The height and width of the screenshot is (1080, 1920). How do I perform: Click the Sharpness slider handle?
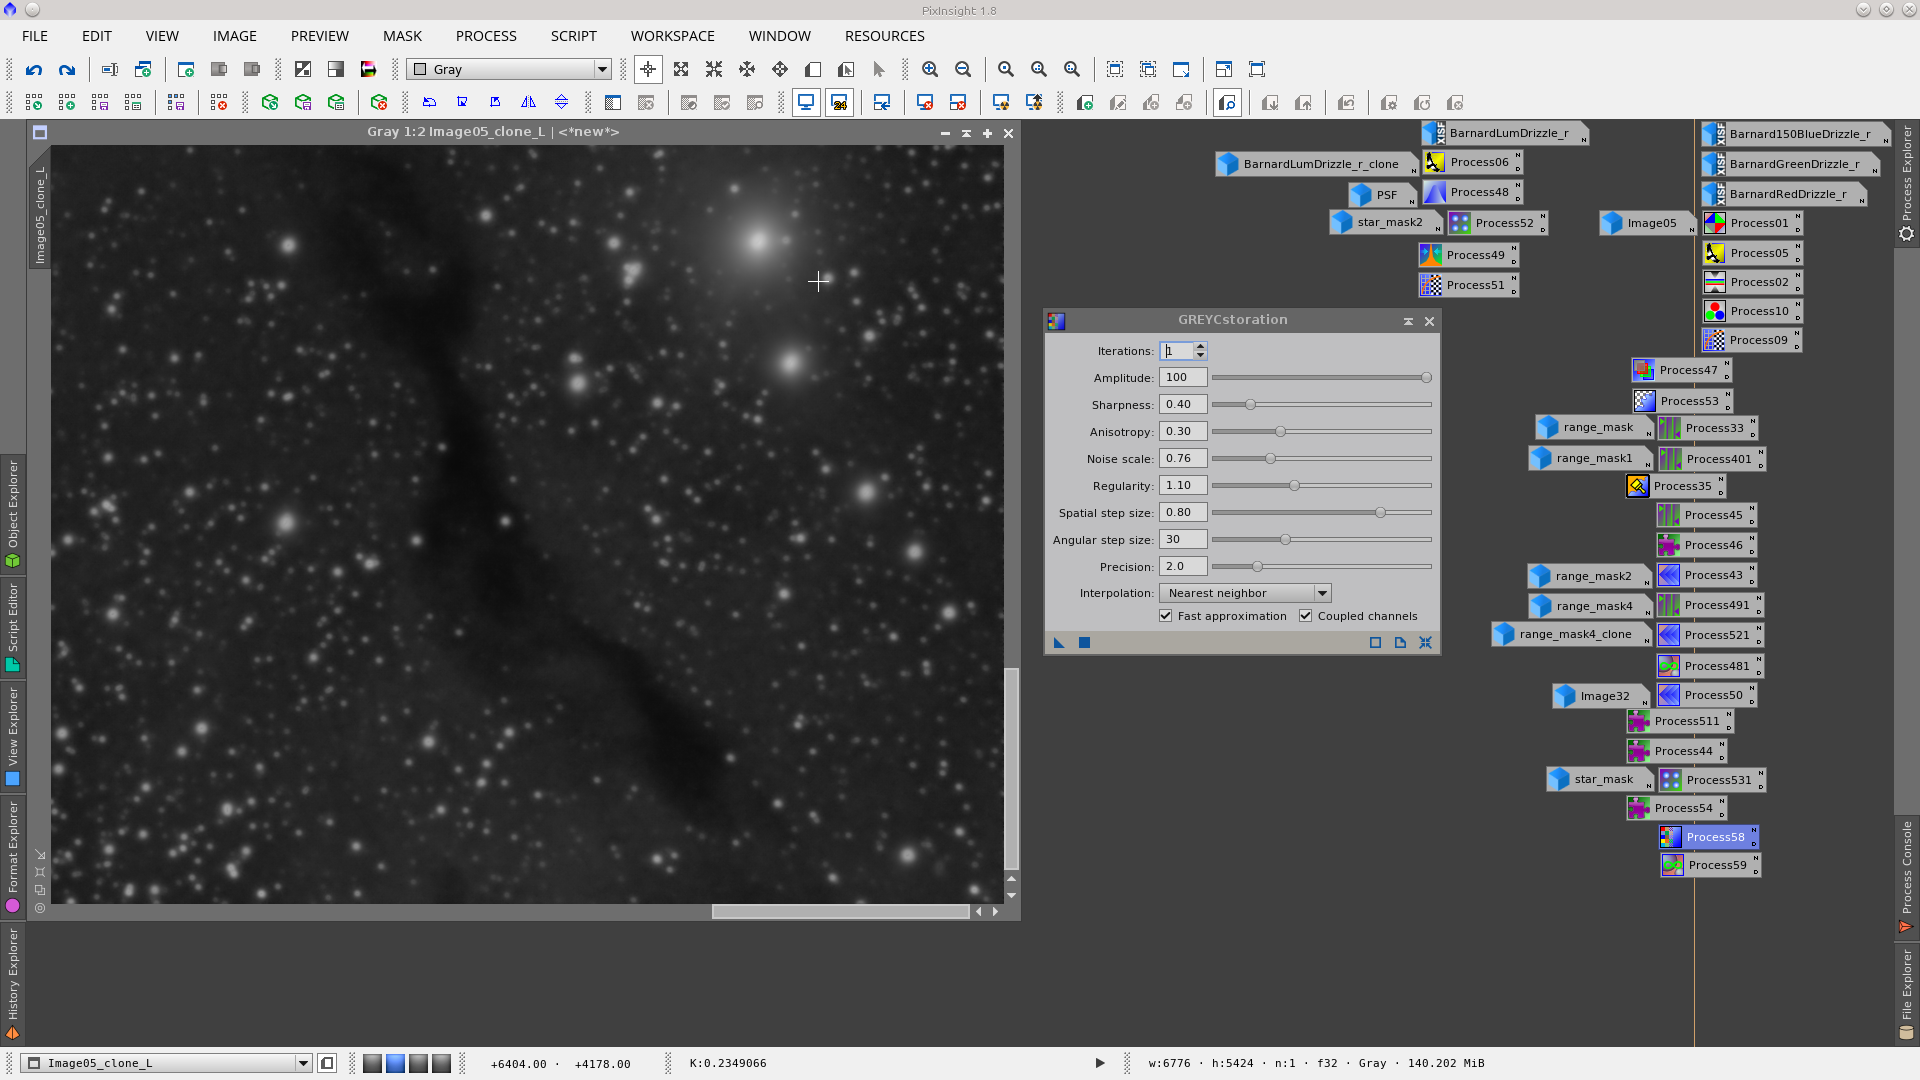click(x=1250, y=405)
